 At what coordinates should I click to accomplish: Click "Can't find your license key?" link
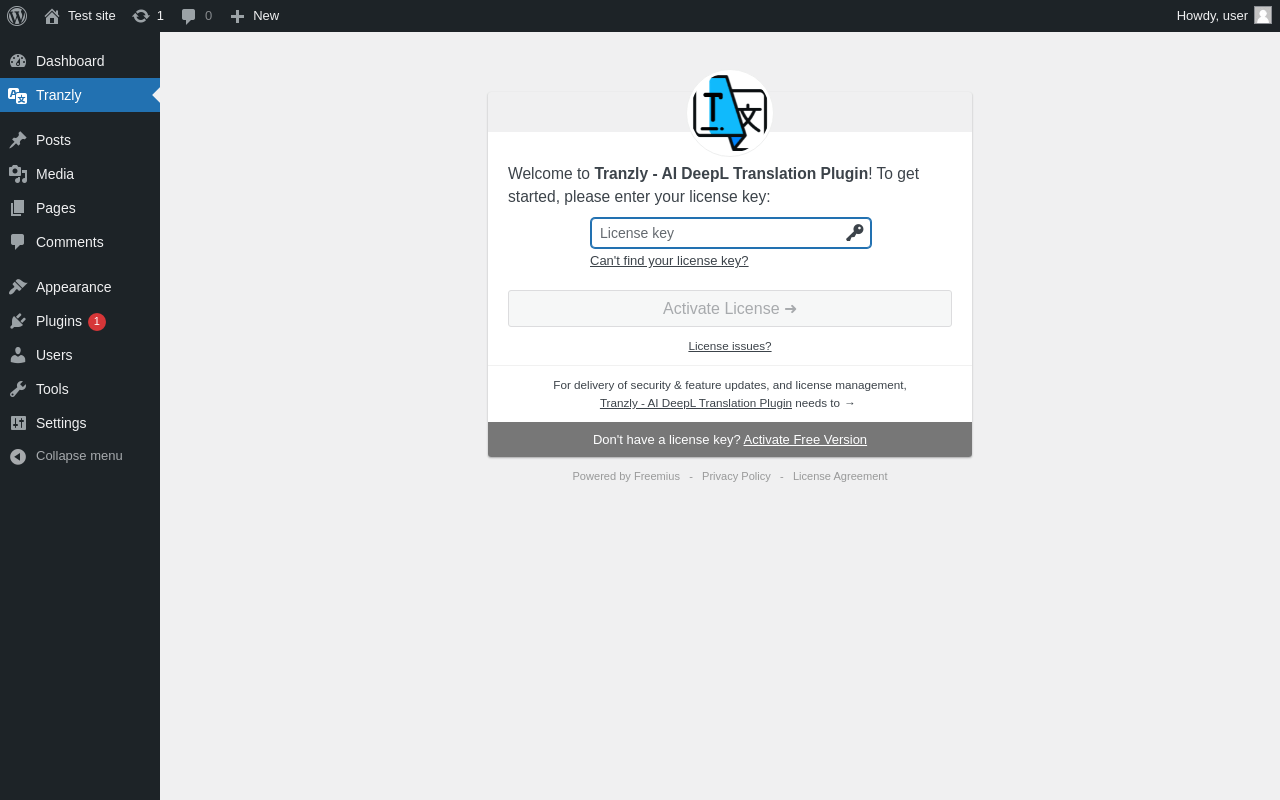[669, 261]
